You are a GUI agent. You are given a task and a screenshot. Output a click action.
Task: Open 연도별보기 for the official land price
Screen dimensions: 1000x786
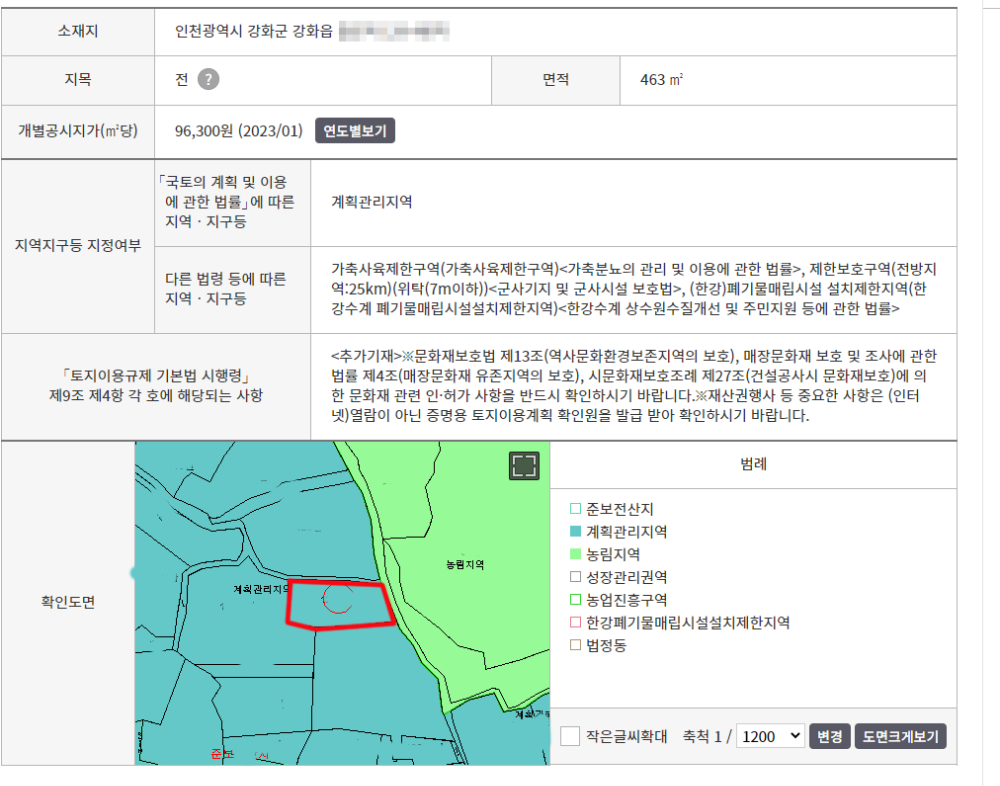pyautogui.click(x=355, y=131)
